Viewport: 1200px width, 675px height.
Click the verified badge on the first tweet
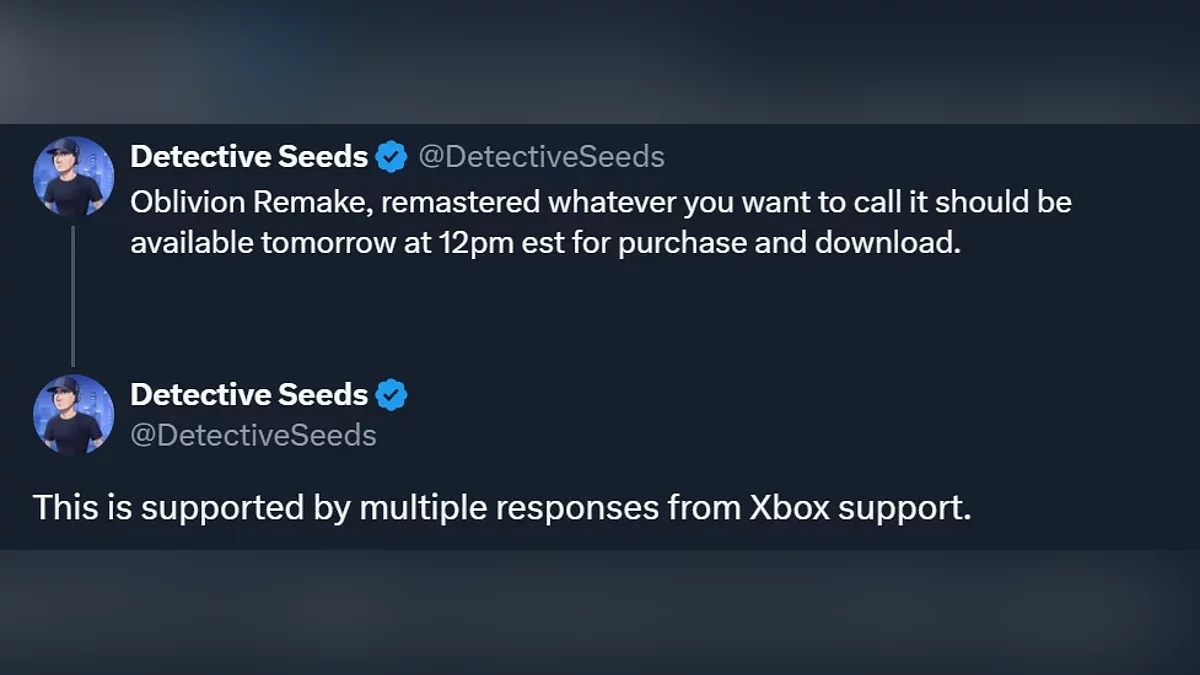(x=391, y=157)
